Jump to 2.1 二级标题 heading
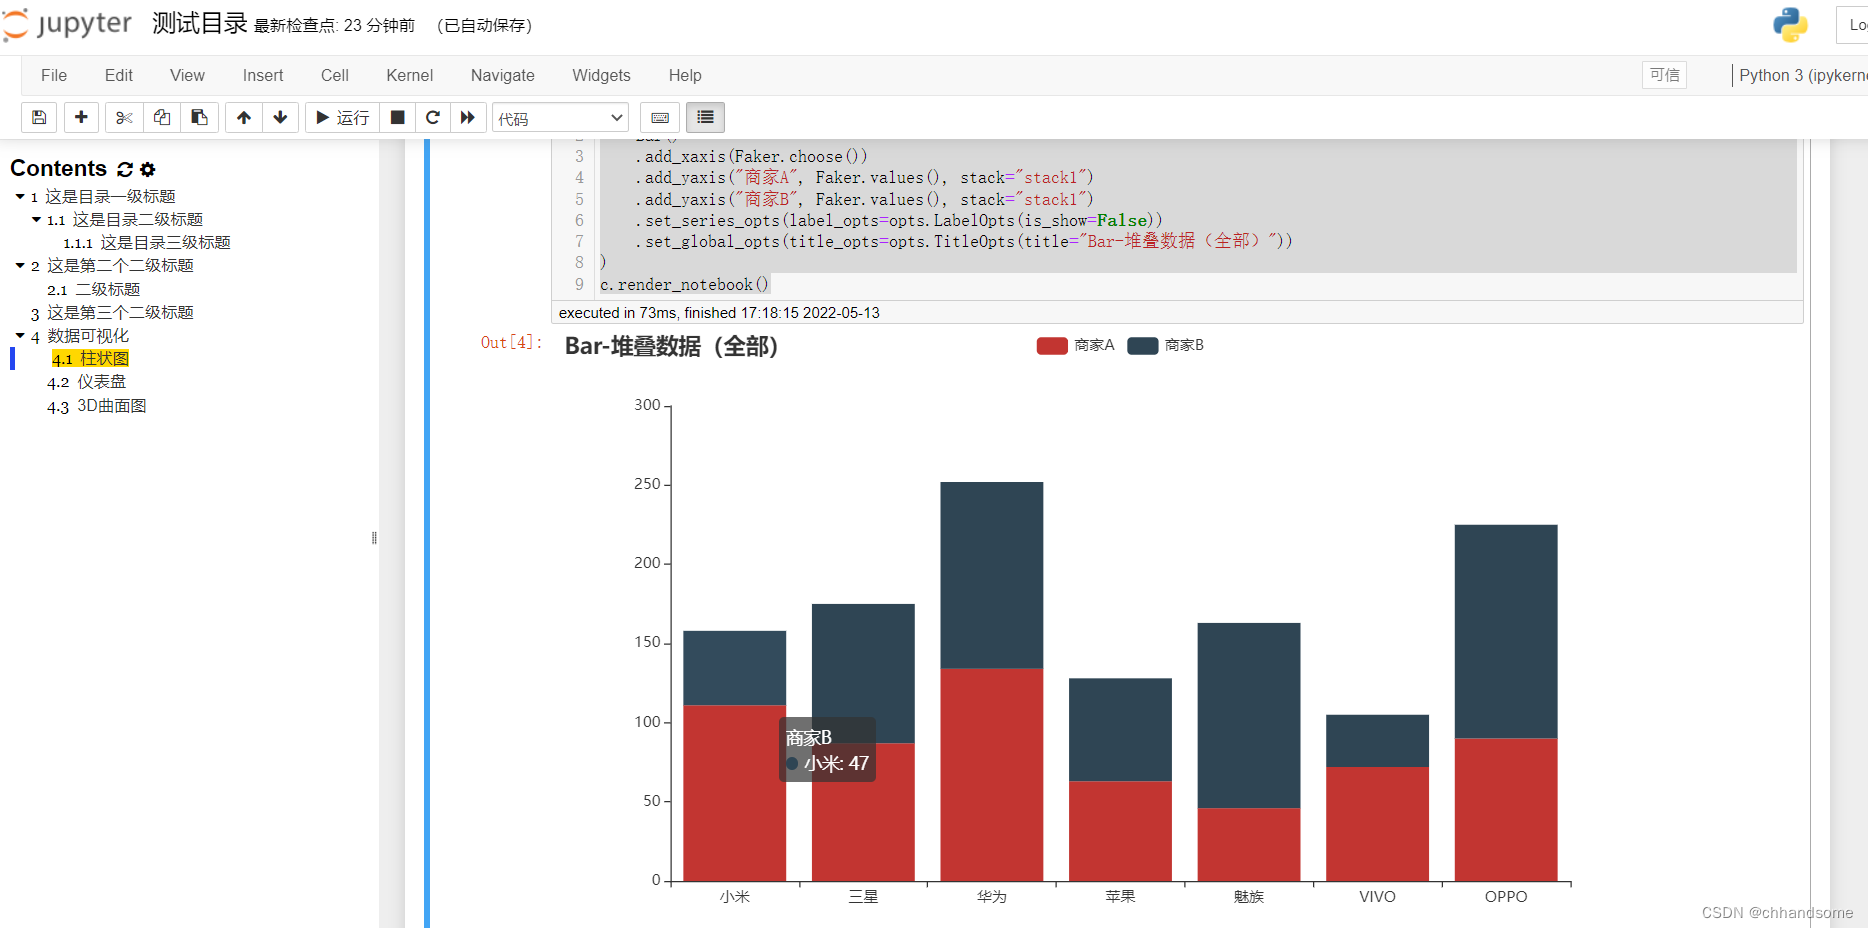The height and width of the screenshot is (928, 1868). click(94, 290)
